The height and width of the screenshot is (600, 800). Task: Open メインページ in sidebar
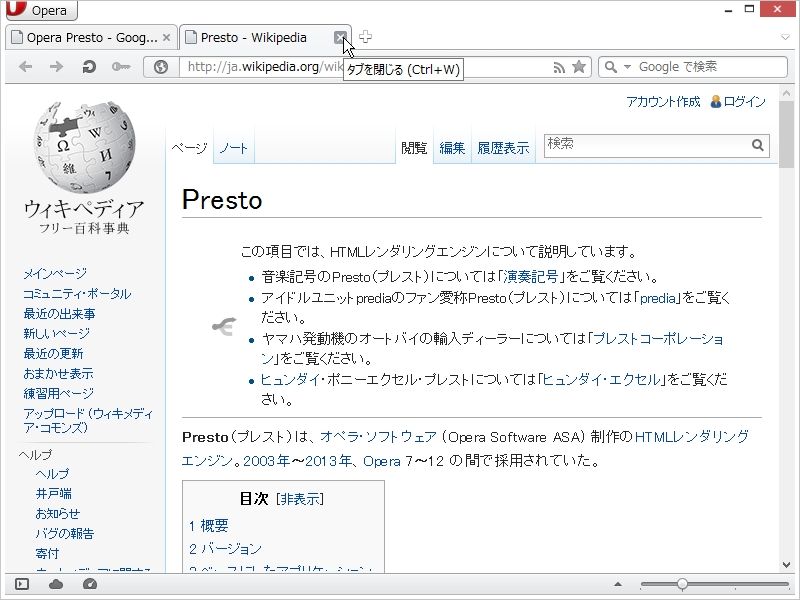point(55,274)
